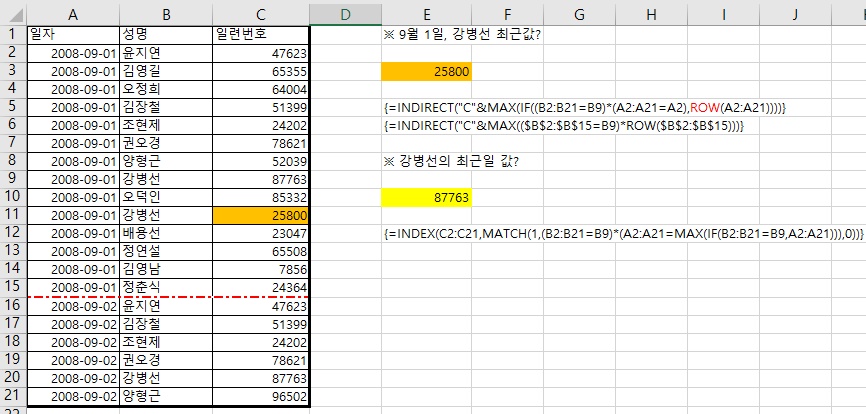This screenshot has height=414, width=866.
Task: Select row 1 header
Action: coord(13,35)
